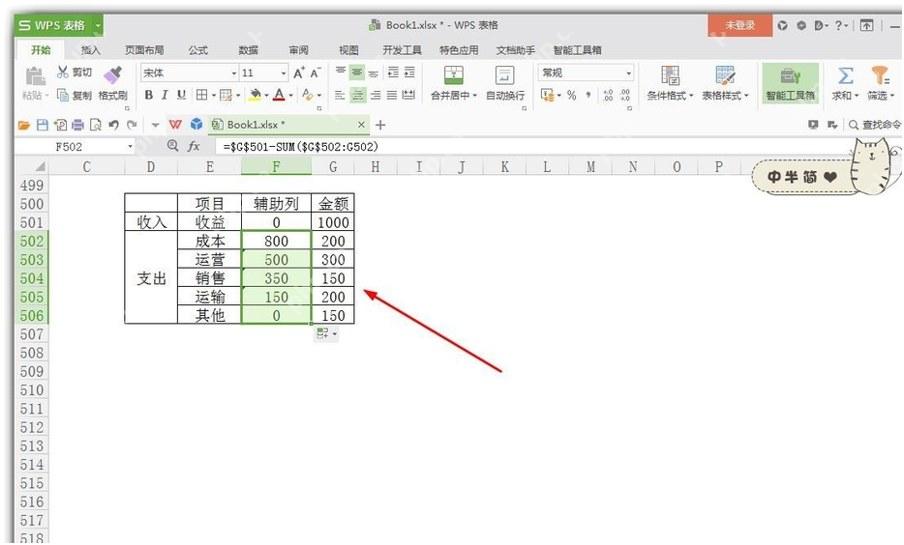Click the Copy (复制) icon

(63, 95)
